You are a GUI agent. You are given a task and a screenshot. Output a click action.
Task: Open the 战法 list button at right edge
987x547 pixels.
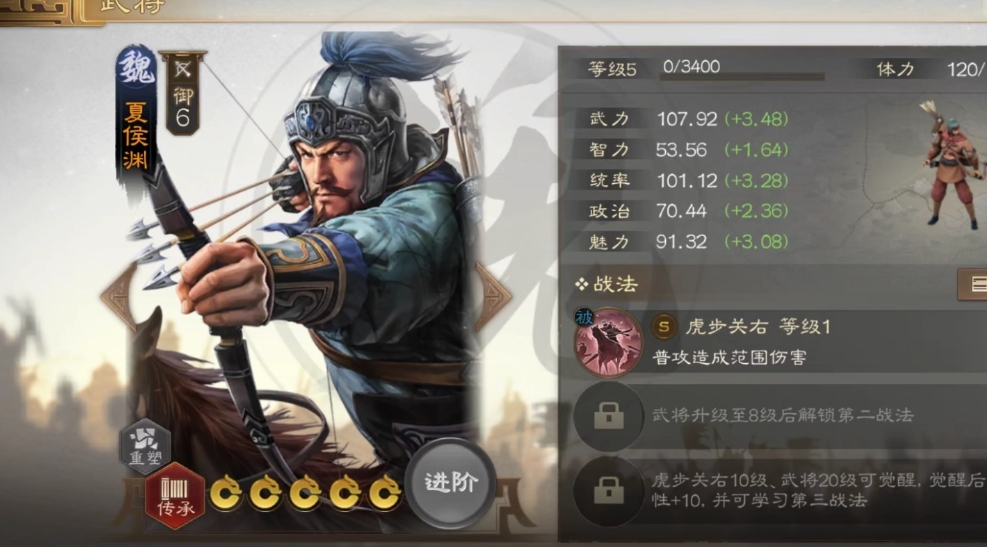point(972,284)
